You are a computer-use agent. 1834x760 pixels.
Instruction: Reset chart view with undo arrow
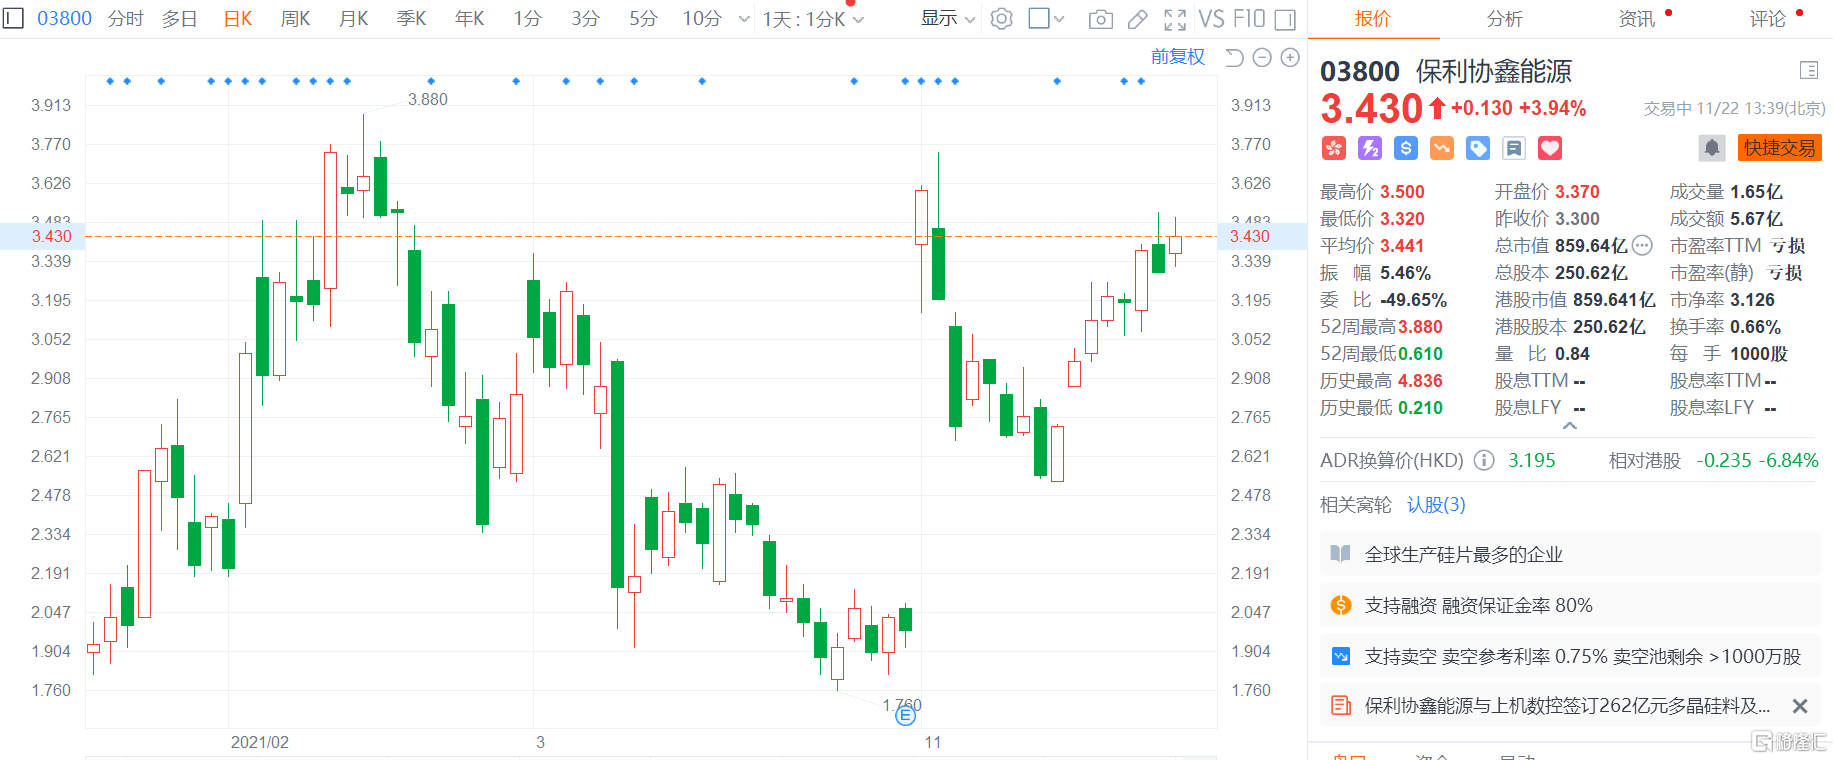1234,58
